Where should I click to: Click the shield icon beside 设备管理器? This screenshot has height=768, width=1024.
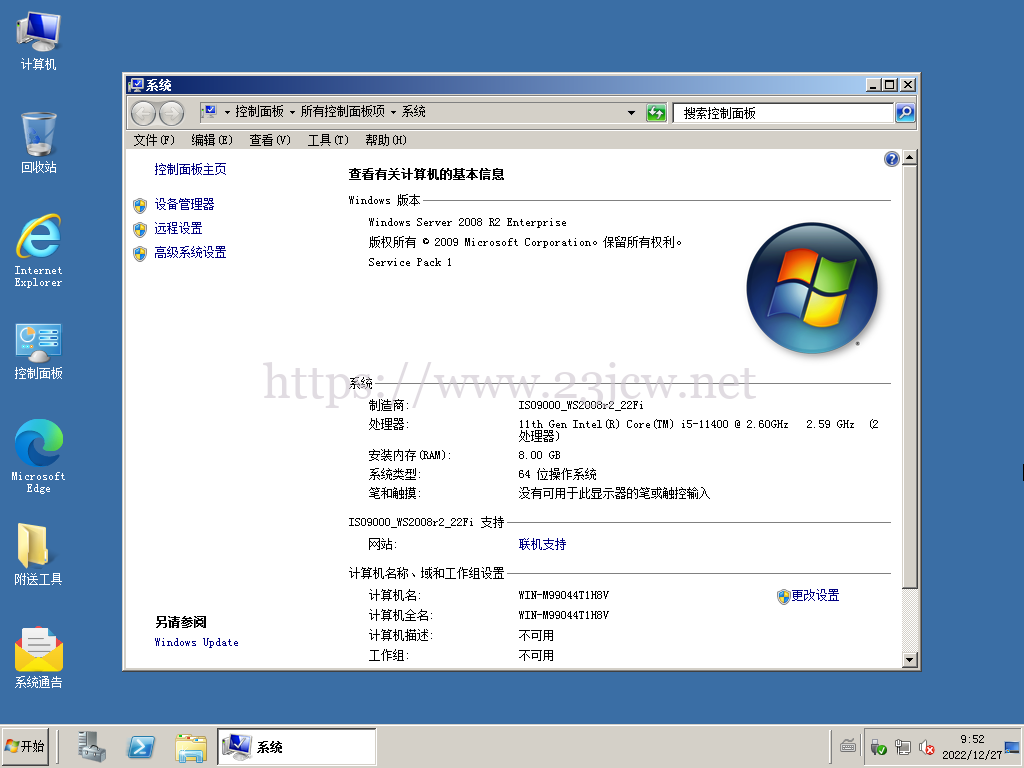pyautogui.click(x=140, y=206)
